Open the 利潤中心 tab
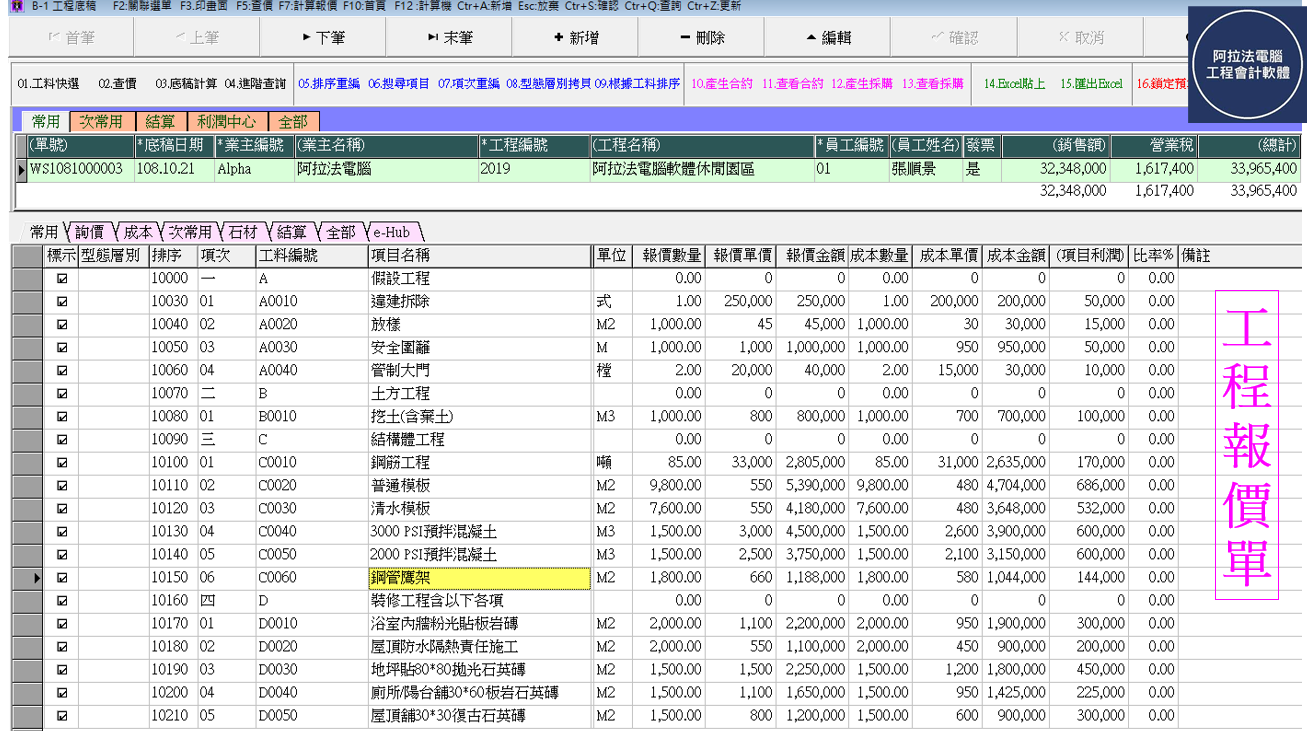1309x731 pixels. pyautogui.click(x=226, y=121)
